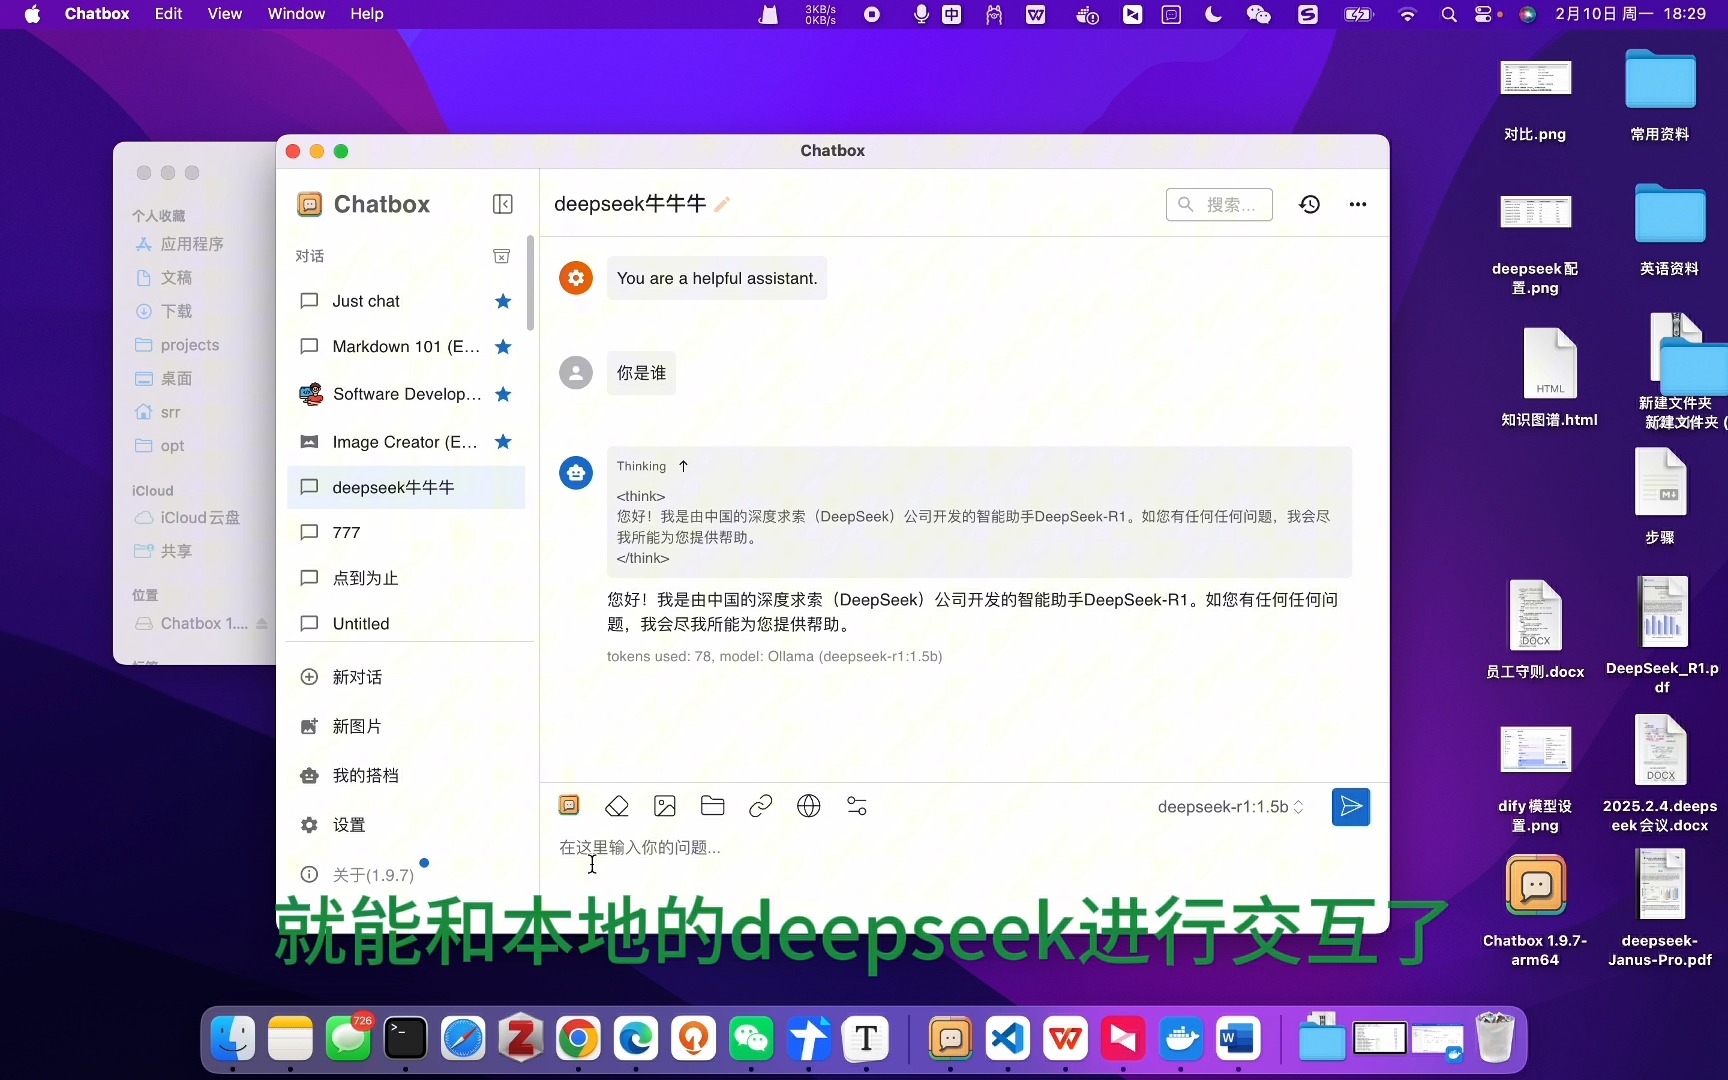The image size is (1728, 1080).
Task: Select projects in Finder window sidebar
Action: [190, 345]
